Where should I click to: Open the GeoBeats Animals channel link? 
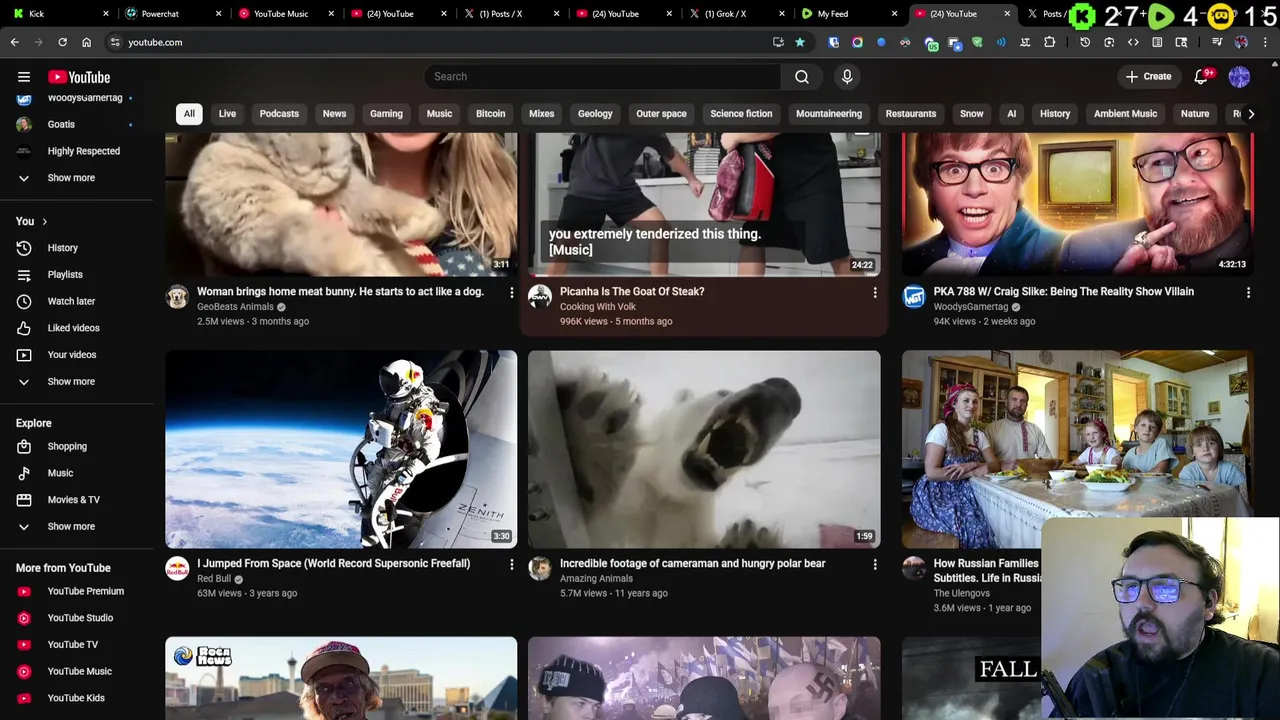click(235, 307)
